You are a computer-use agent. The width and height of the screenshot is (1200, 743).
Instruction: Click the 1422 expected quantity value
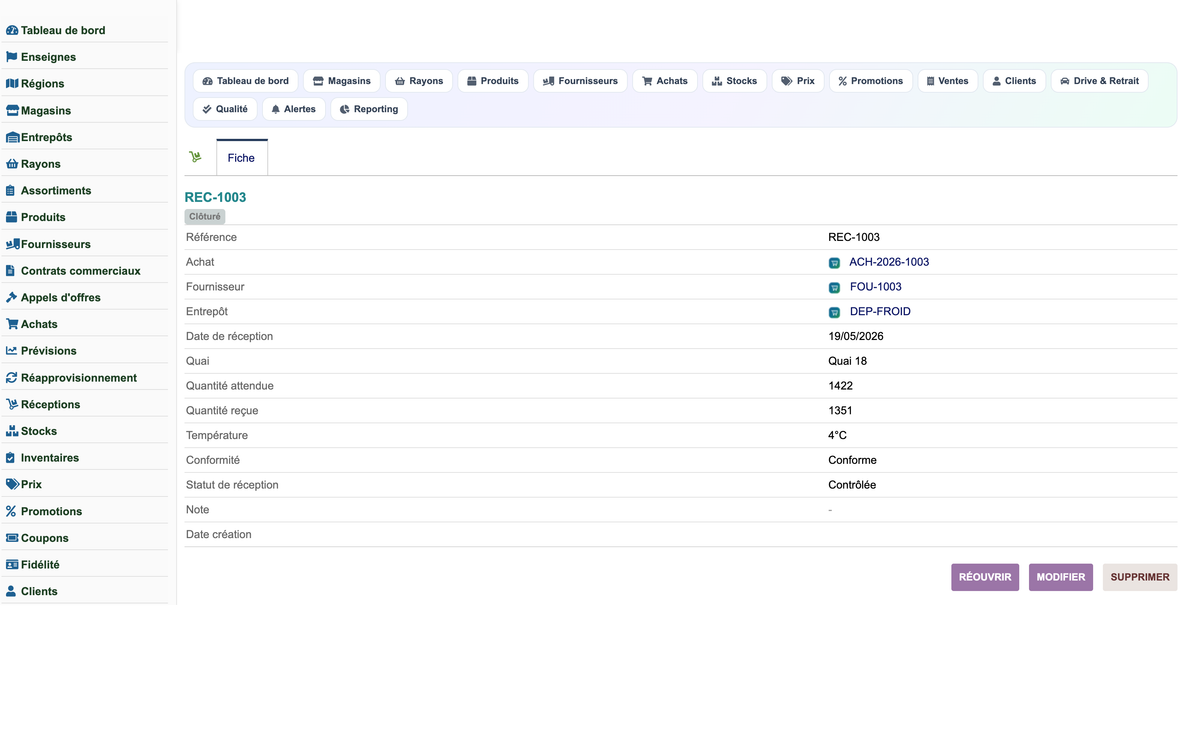tap(841, 386)
